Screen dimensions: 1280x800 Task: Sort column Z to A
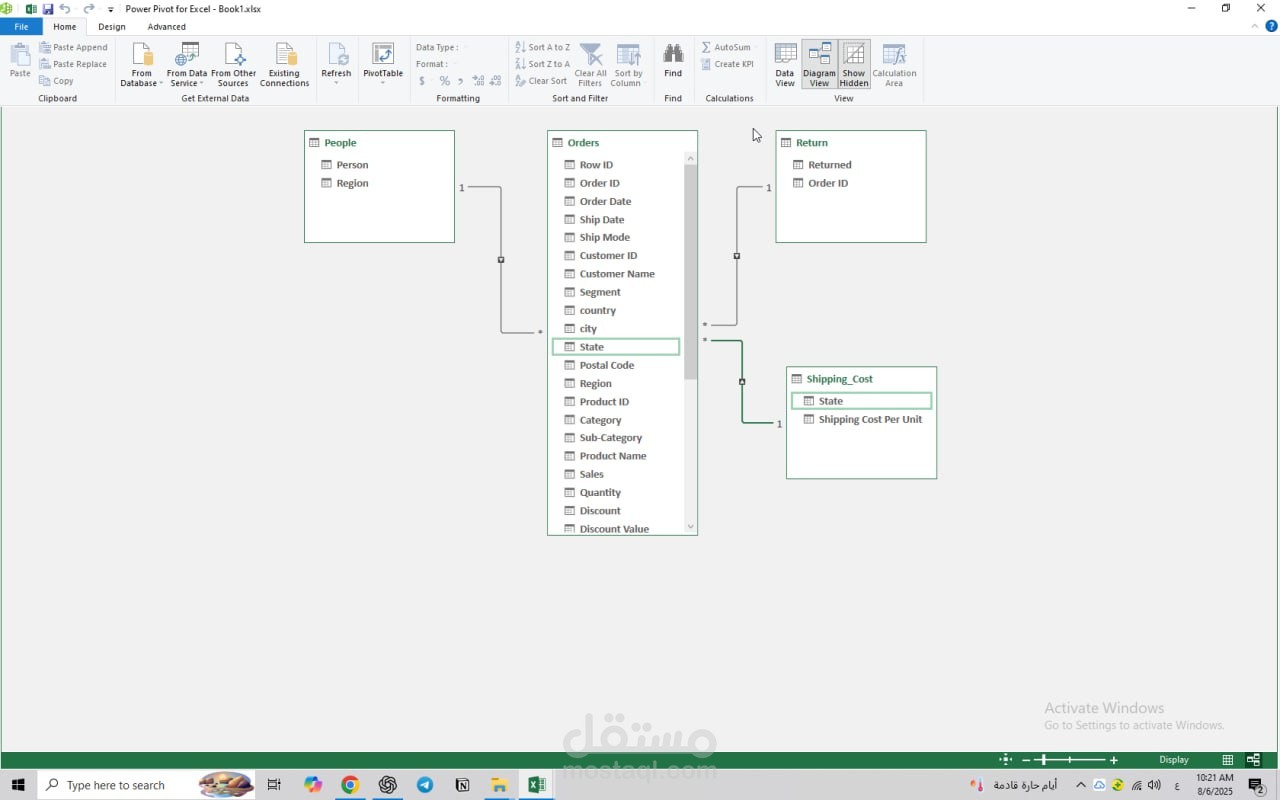(x=543, y=64)
